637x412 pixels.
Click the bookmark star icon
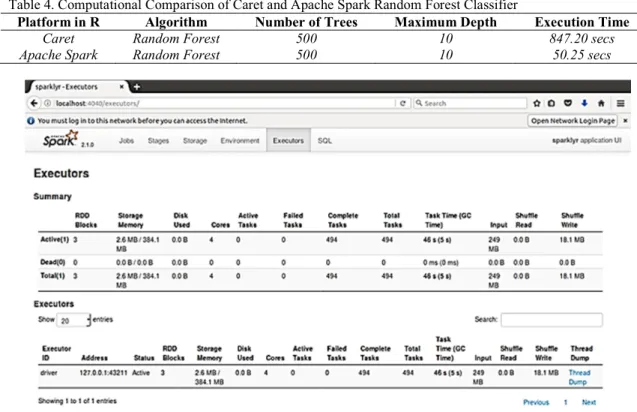coord(537,103)
